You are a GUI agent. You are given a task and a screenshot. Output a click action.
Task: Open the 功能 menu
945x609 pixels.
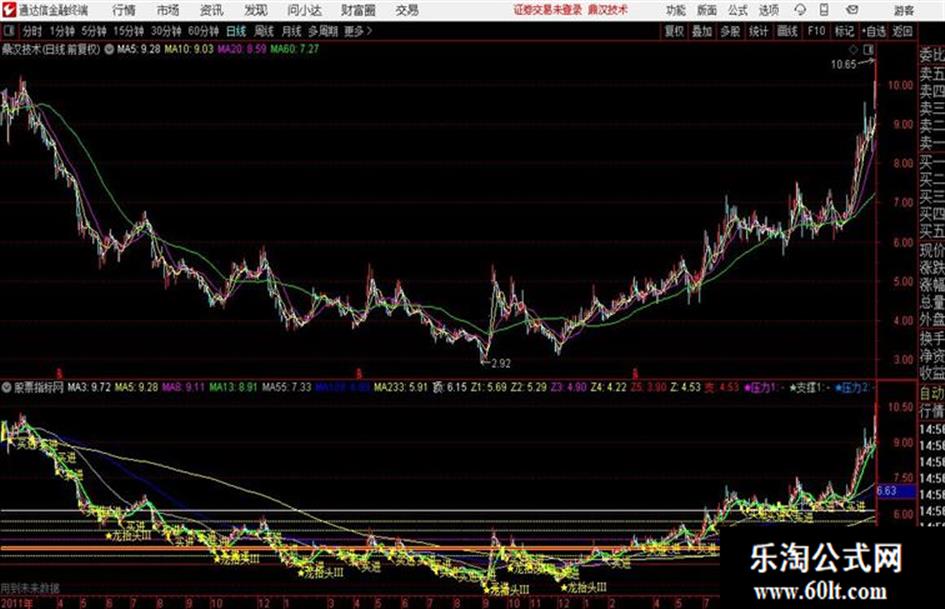pyautogui.click(x=676, y=10)
